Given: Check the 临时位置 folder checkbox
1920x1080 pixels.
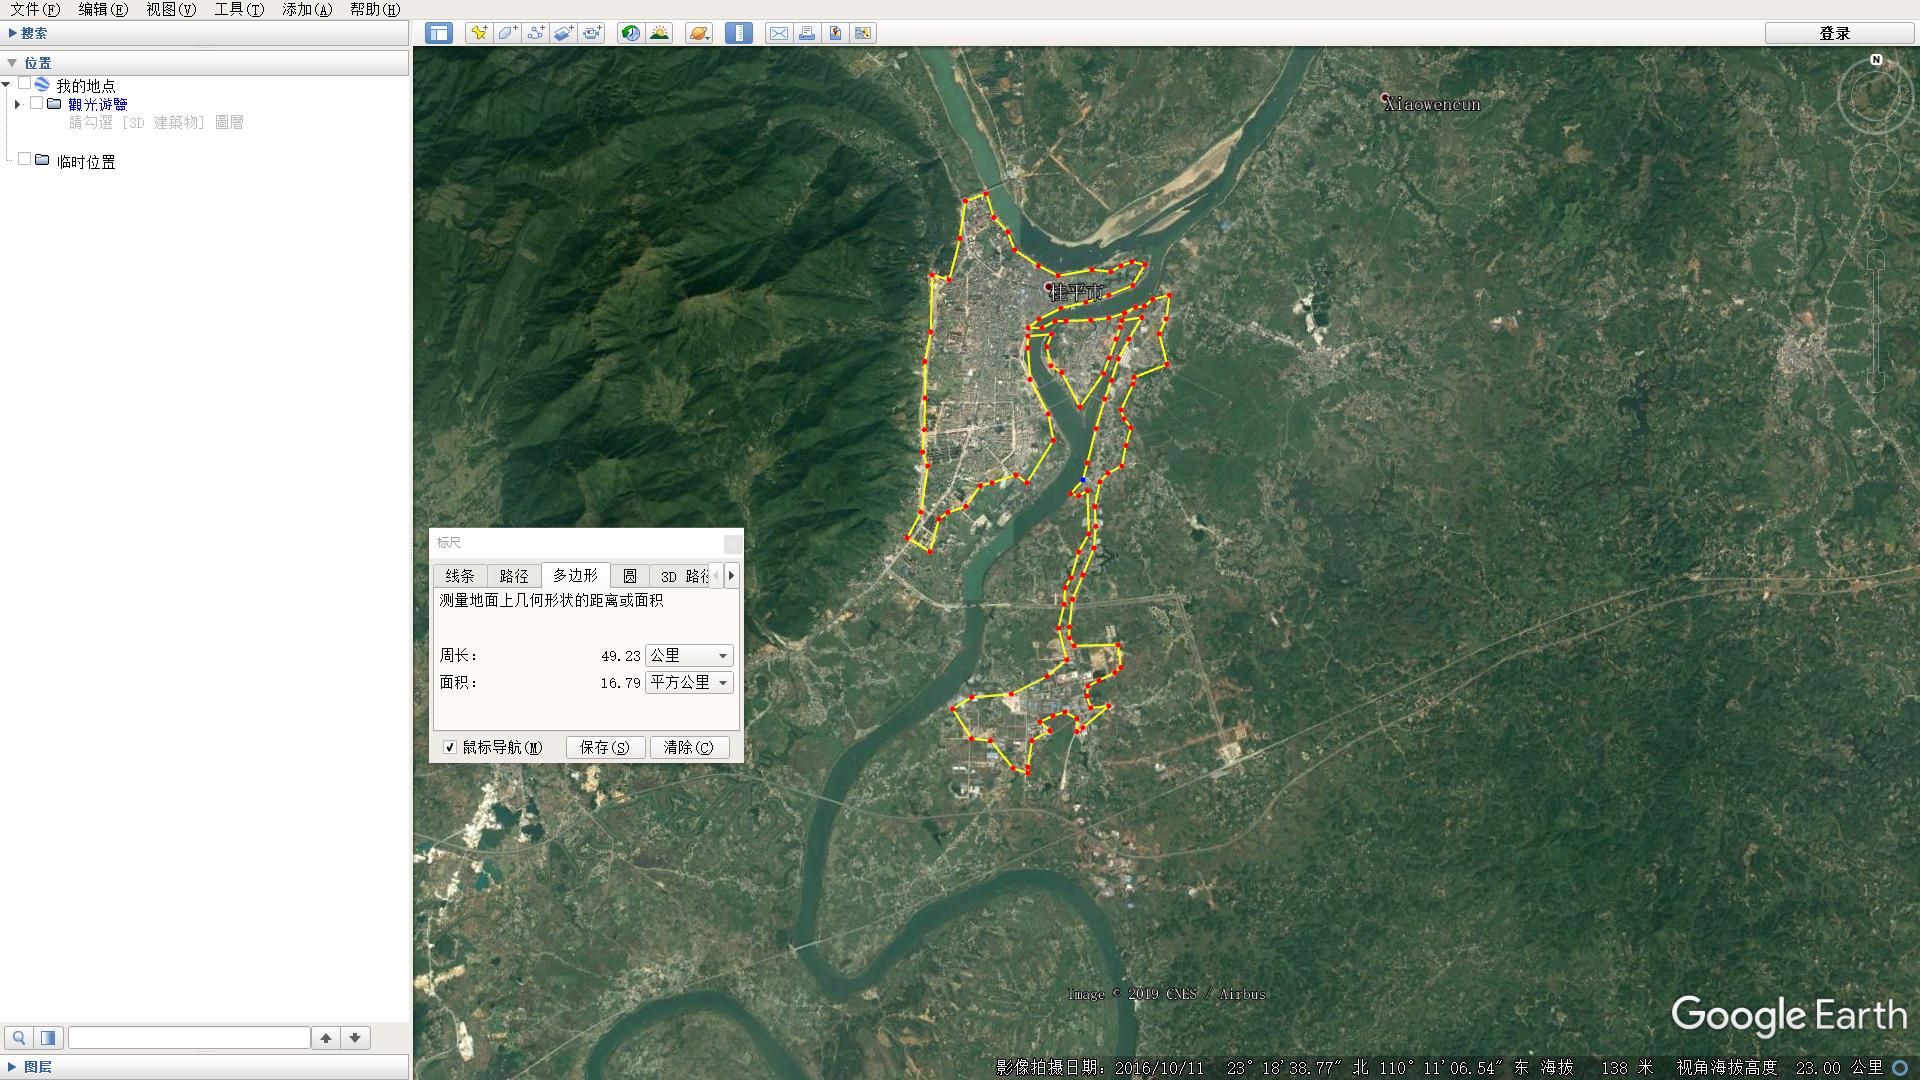Looking at the screenshot, I should click(25, 160).
